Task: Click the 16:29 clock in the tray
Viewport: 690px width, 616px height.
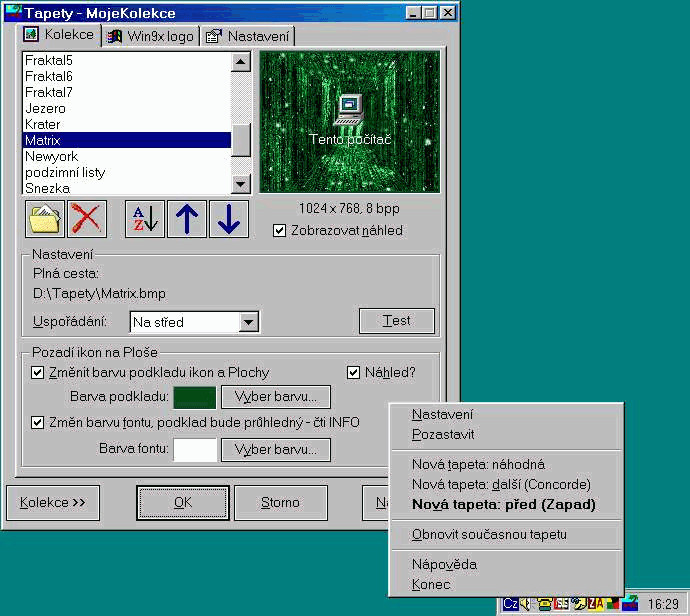Action: (663, 604)
